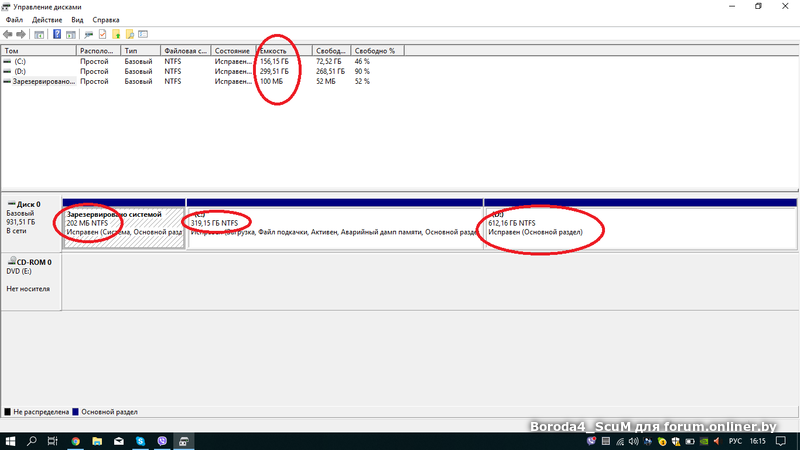Open the Mail app from the taskbar
Image resolution: width=800 pixels, height=450 pixels.
click(119, 441)
